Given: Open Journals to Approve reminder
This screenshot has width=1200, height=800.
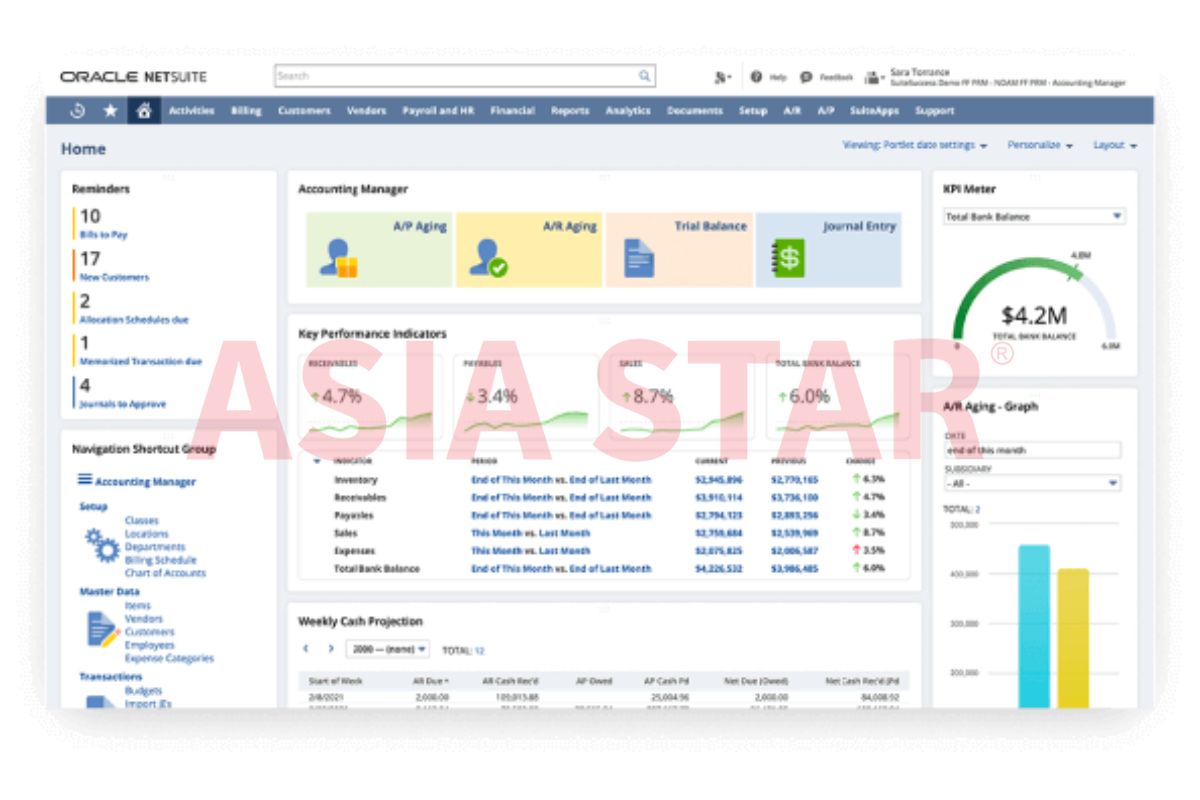Looking at the screenshot, I should [123, 404].
